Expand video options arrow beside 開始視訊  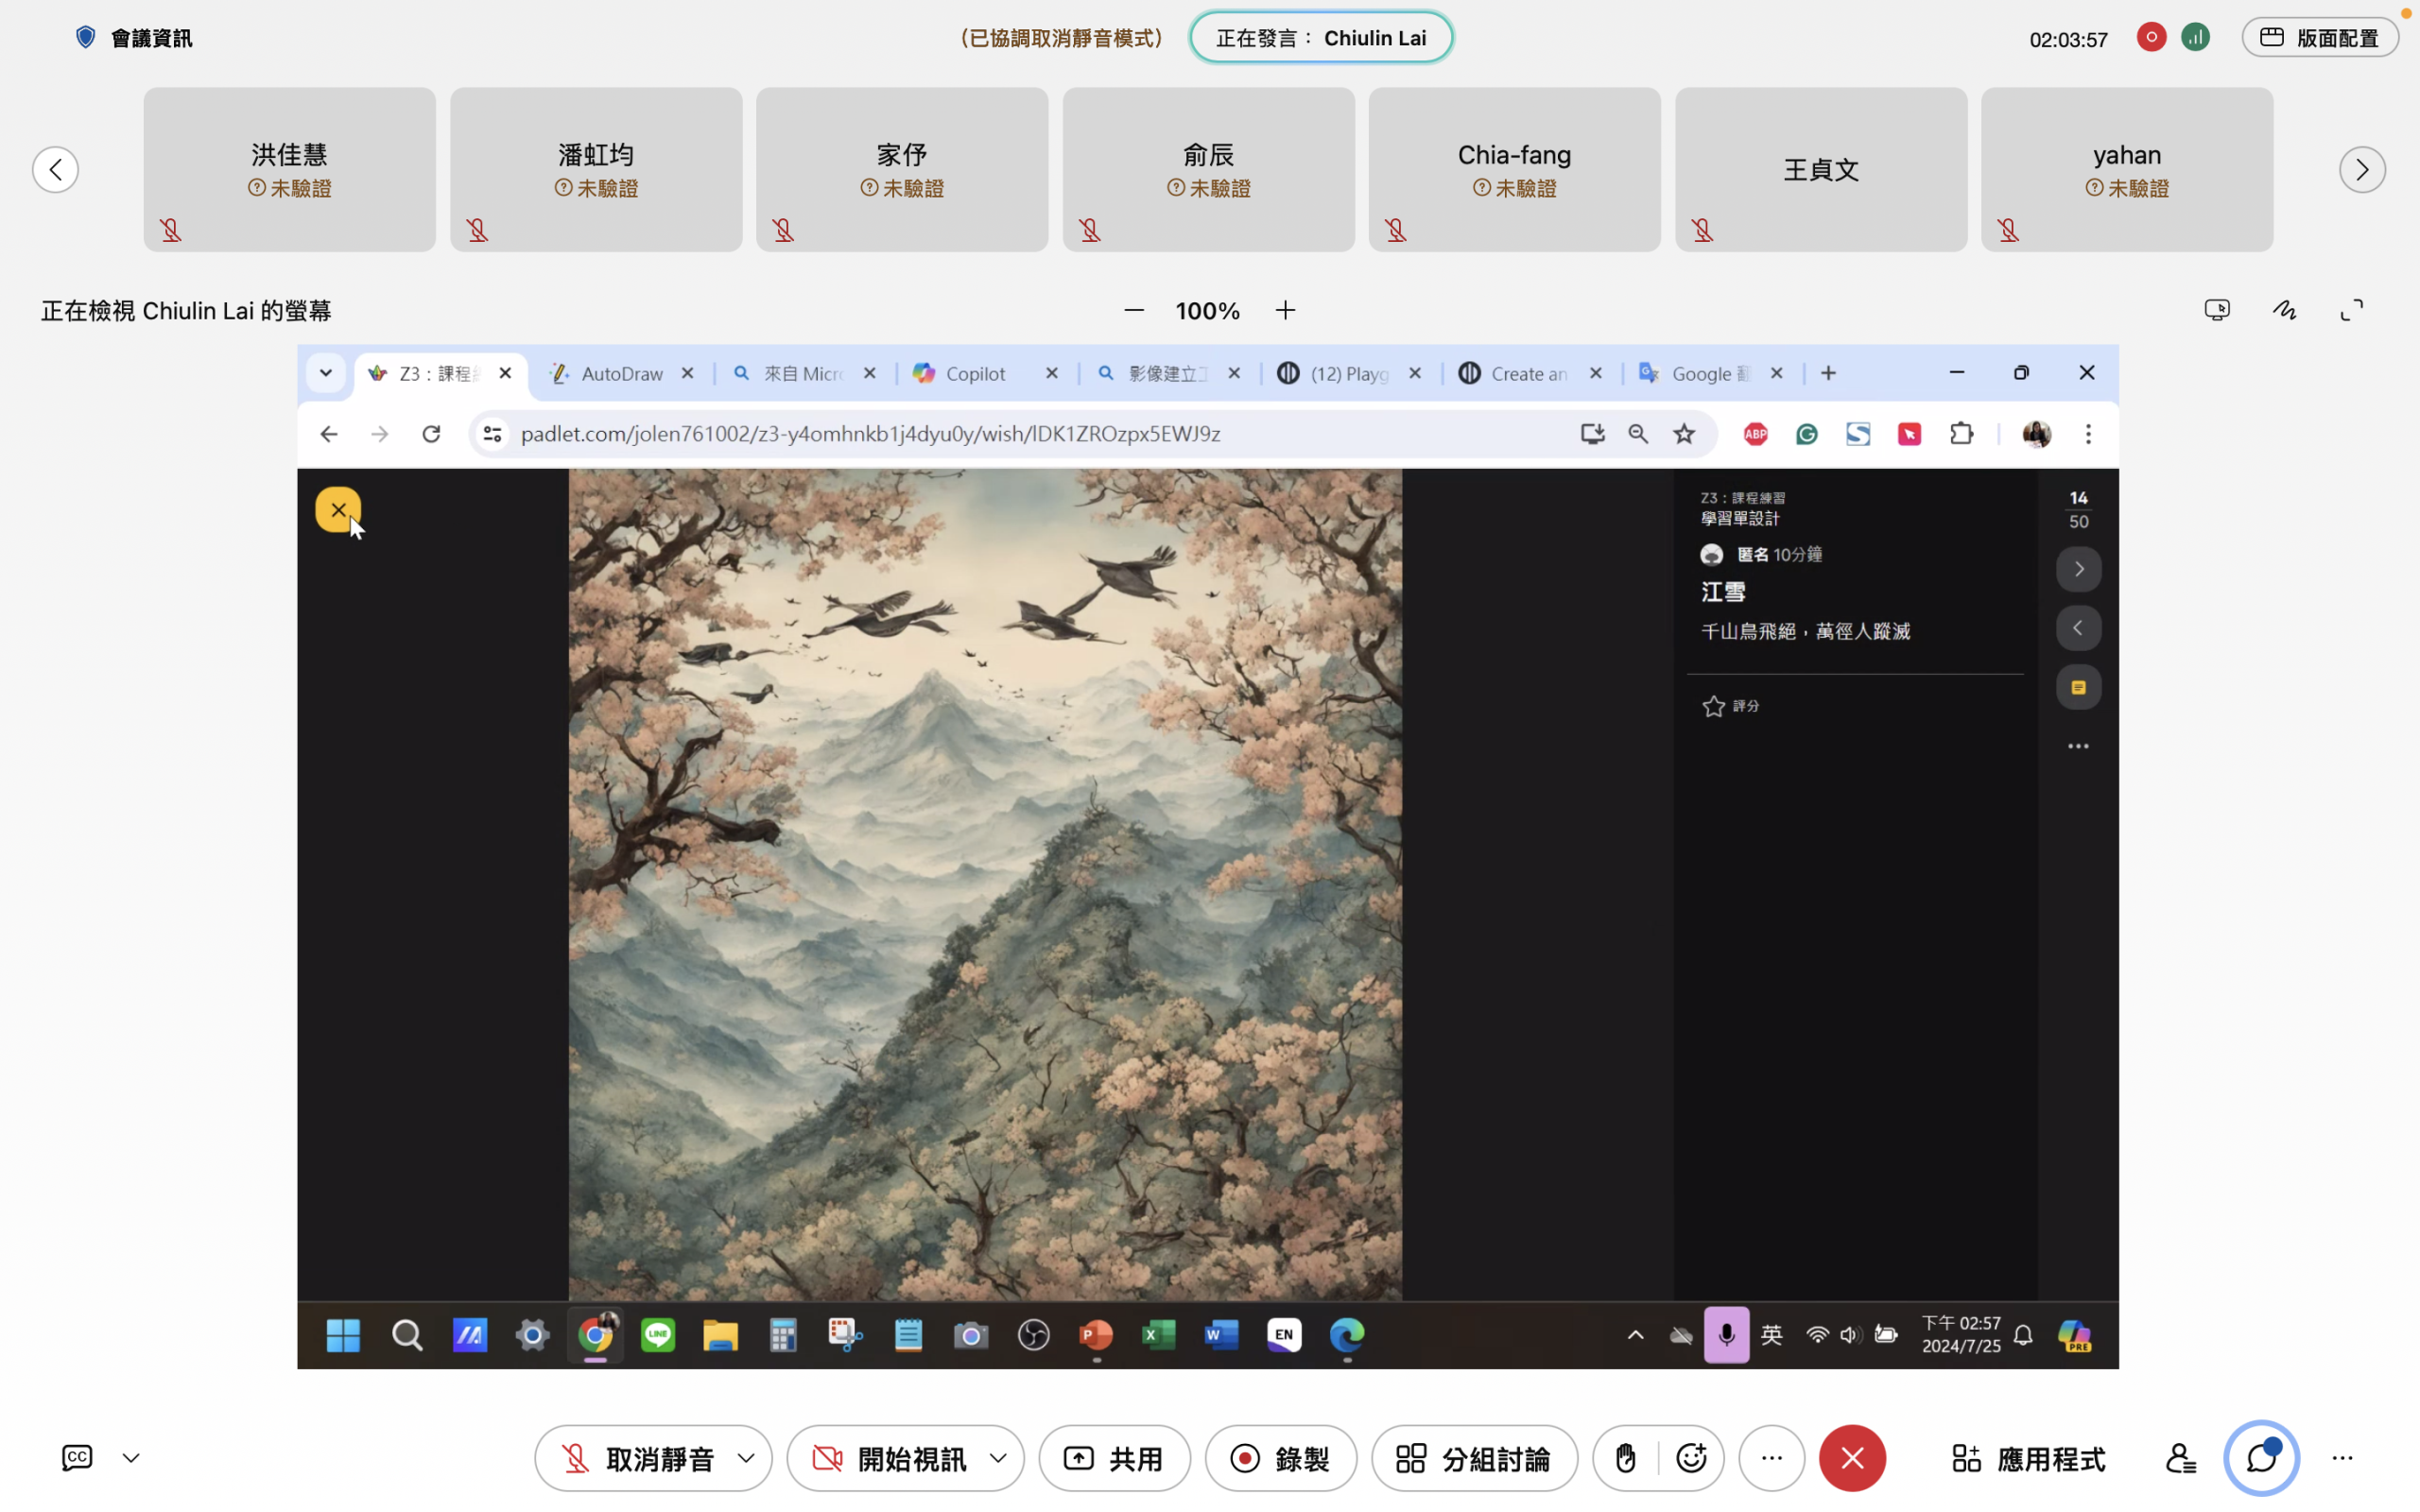pos(998,1458)
